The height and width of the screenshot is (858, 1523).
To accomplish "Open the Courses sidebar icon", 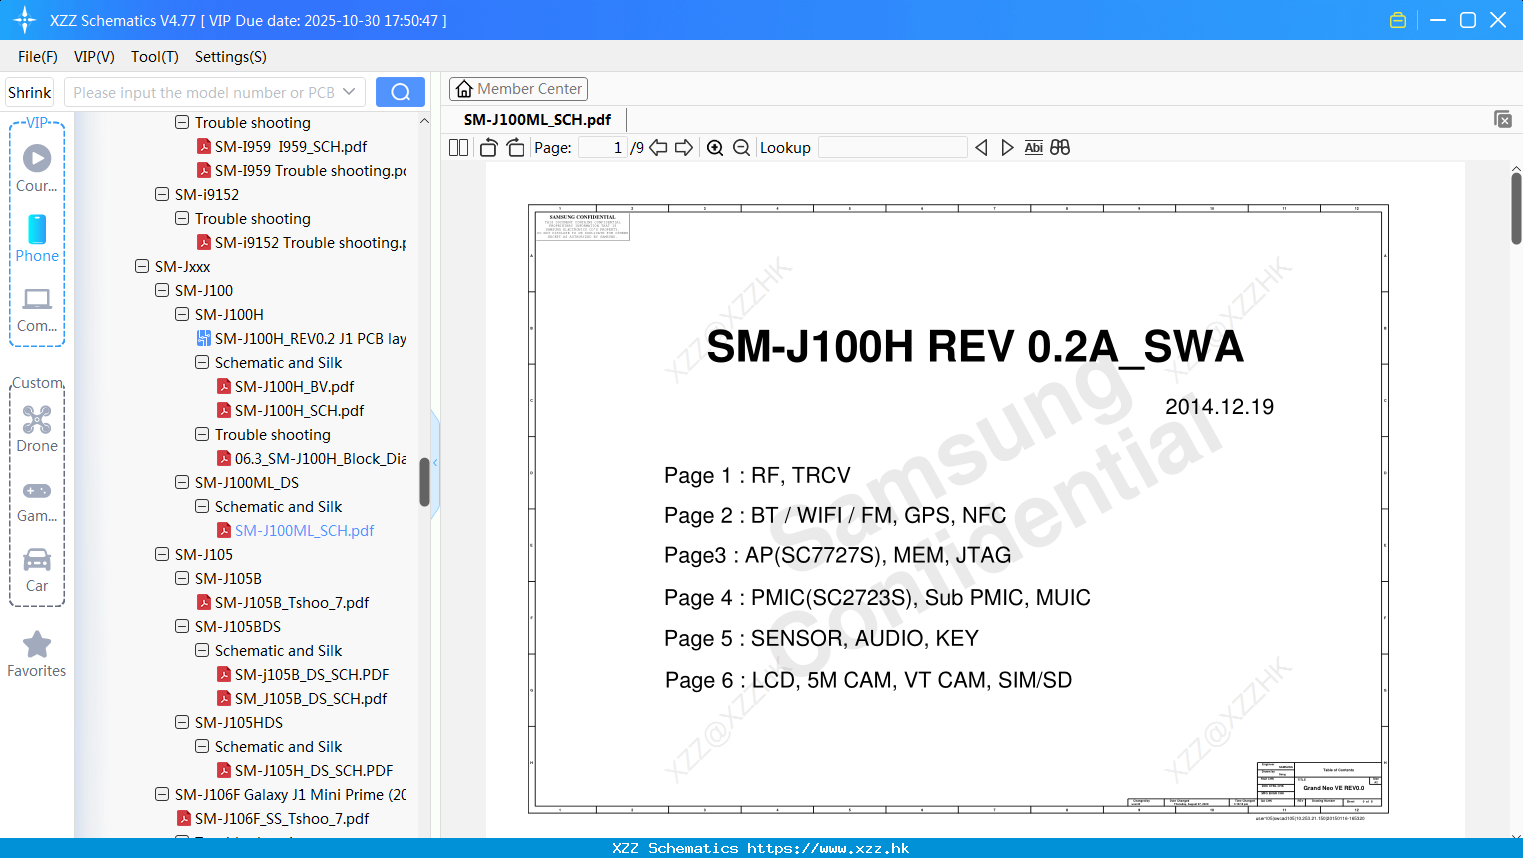I will [37, 168].
